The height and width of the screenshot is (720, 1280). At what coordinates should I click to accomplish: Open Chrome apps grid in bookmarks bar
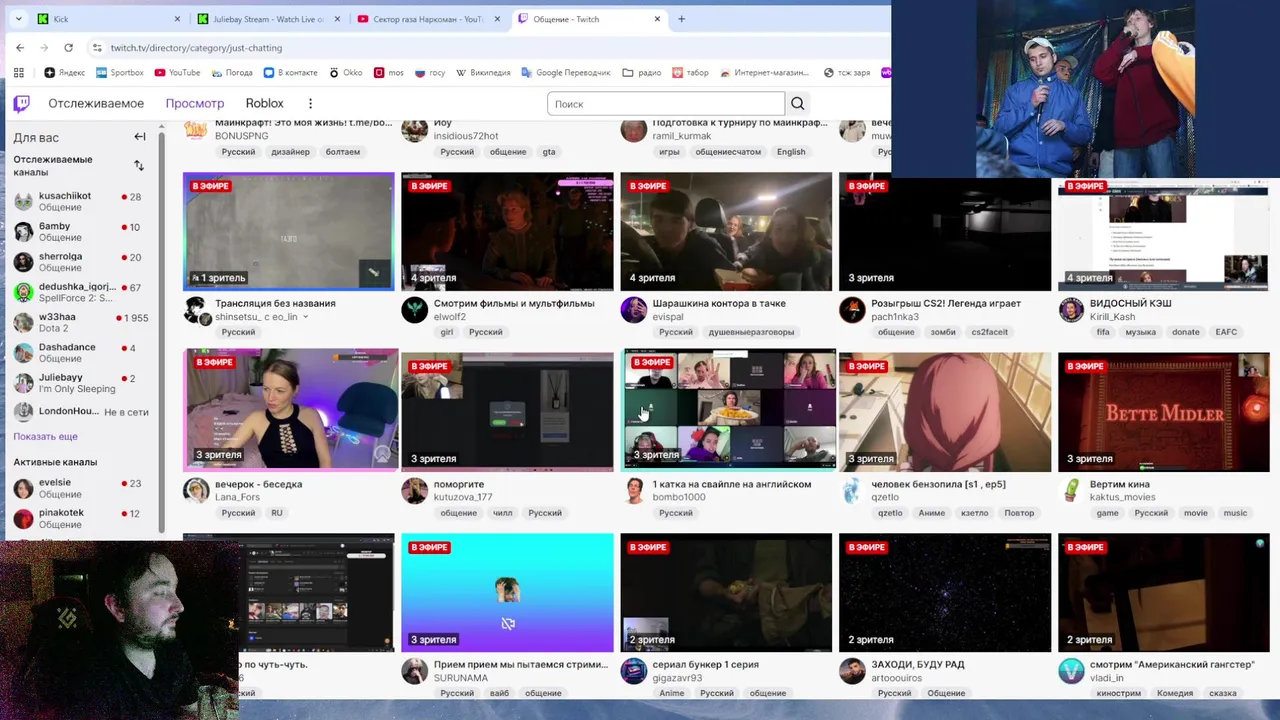click(18, 72)
